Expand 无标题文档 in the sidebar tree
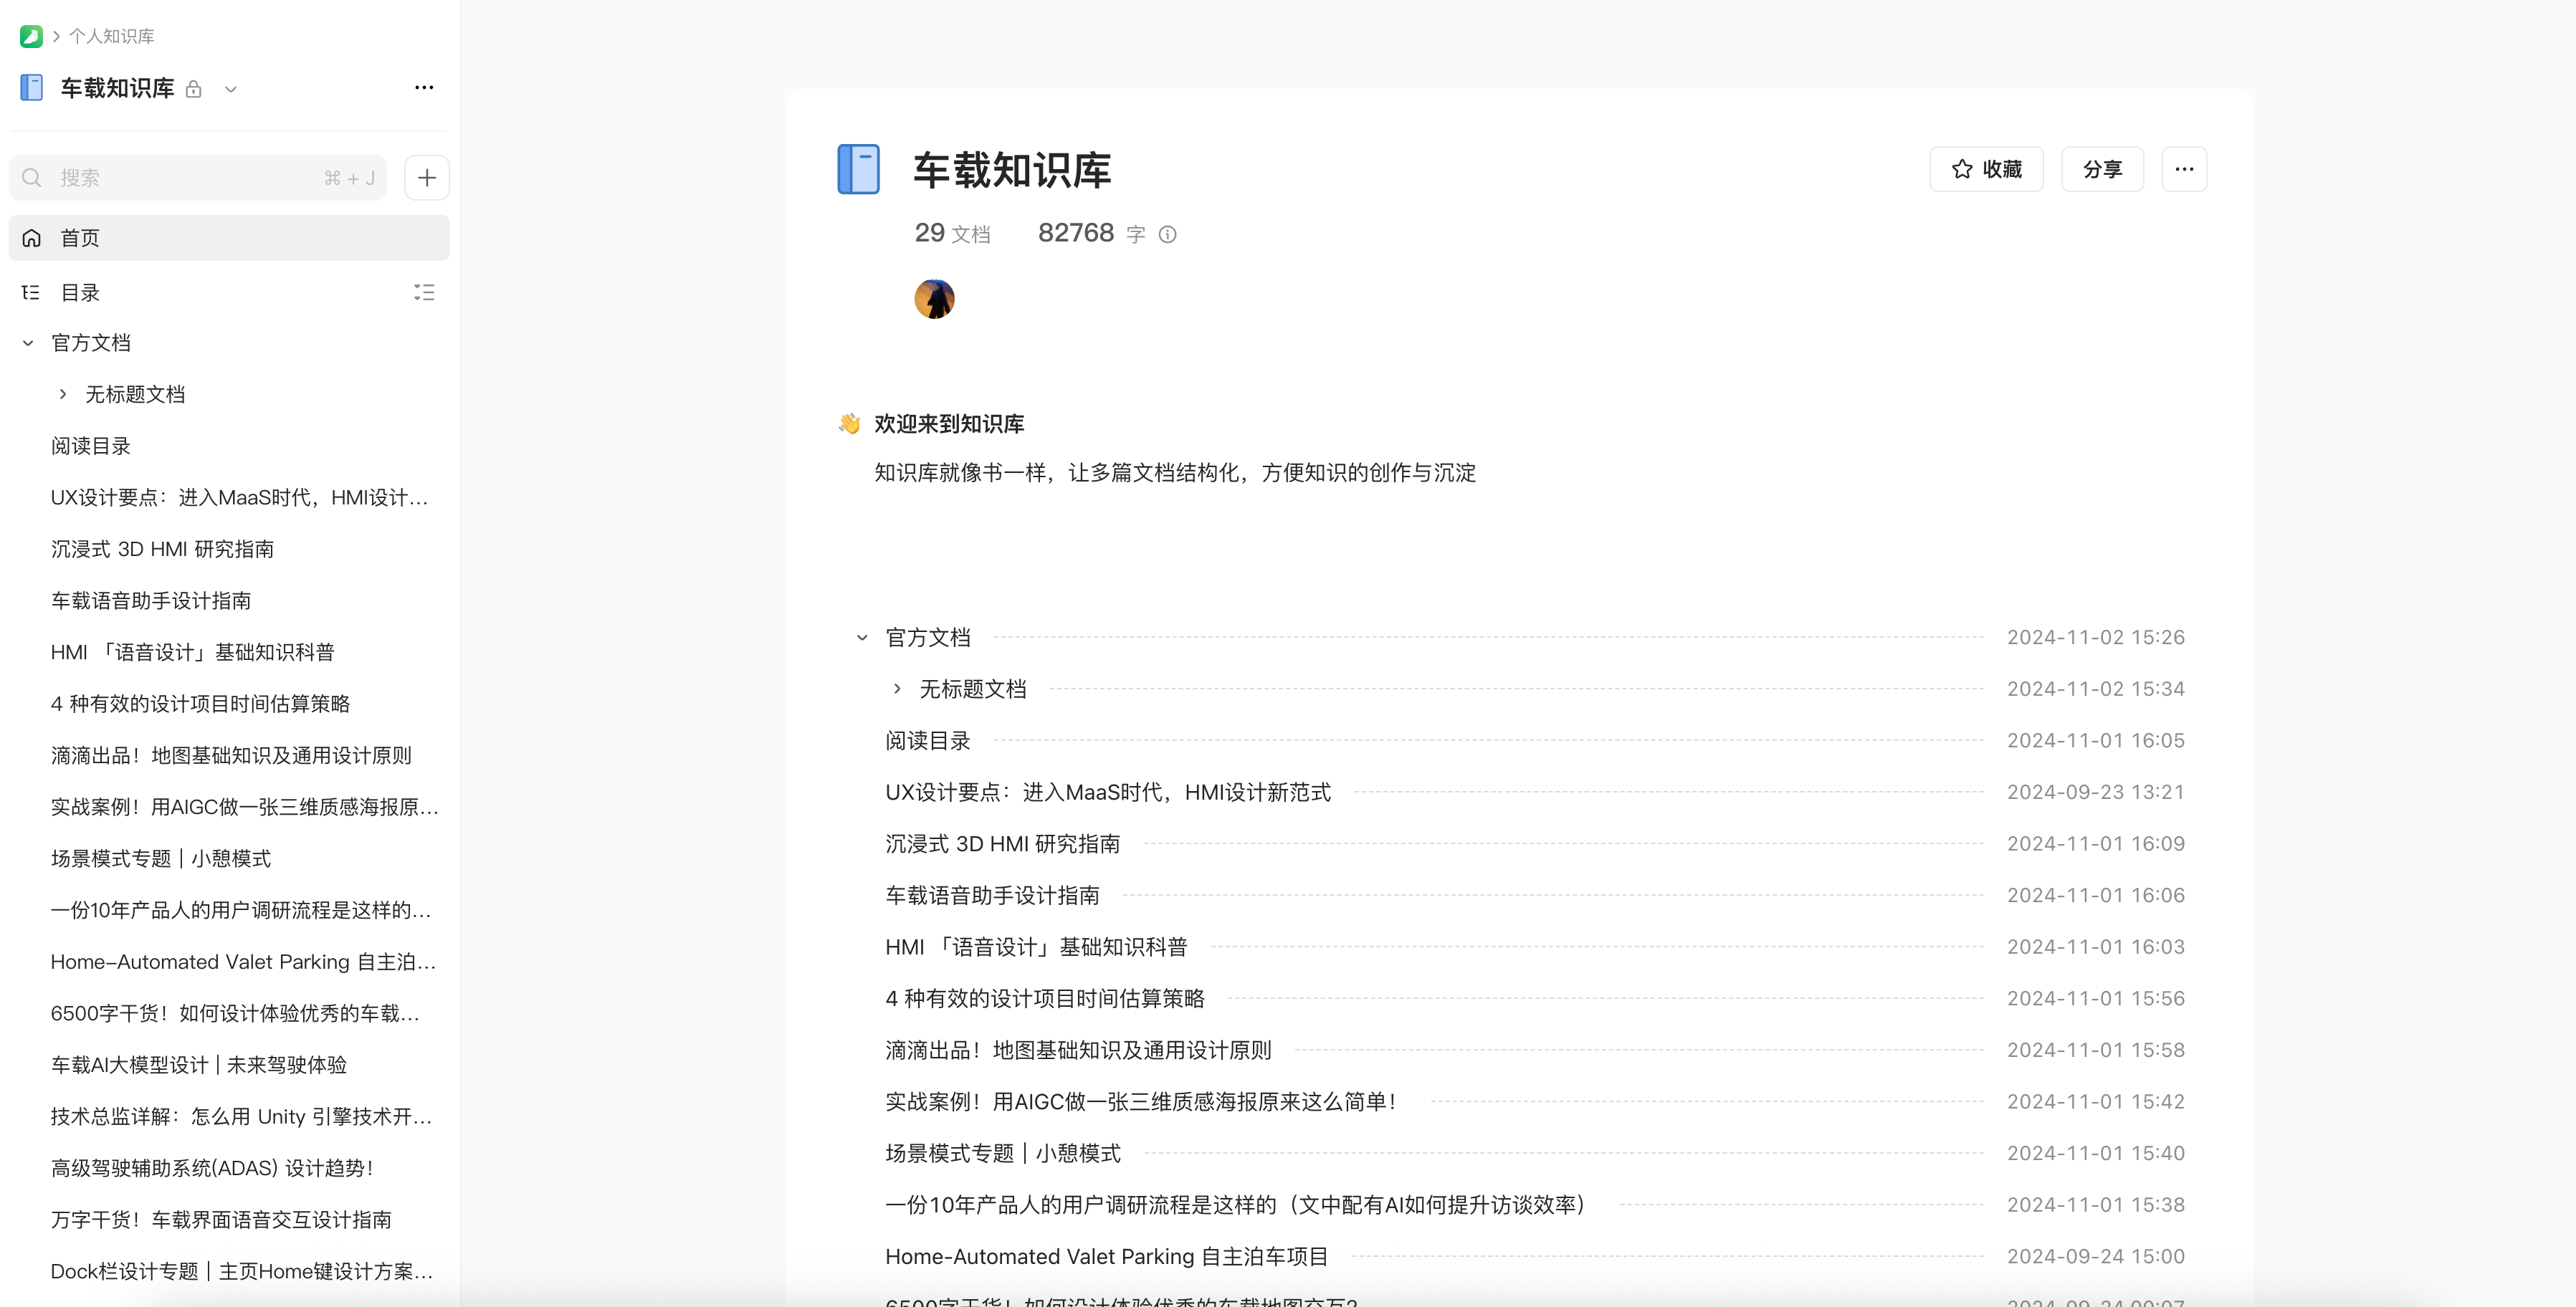The height and width of the screenshot is (1307, 2576). click(63, 394)
